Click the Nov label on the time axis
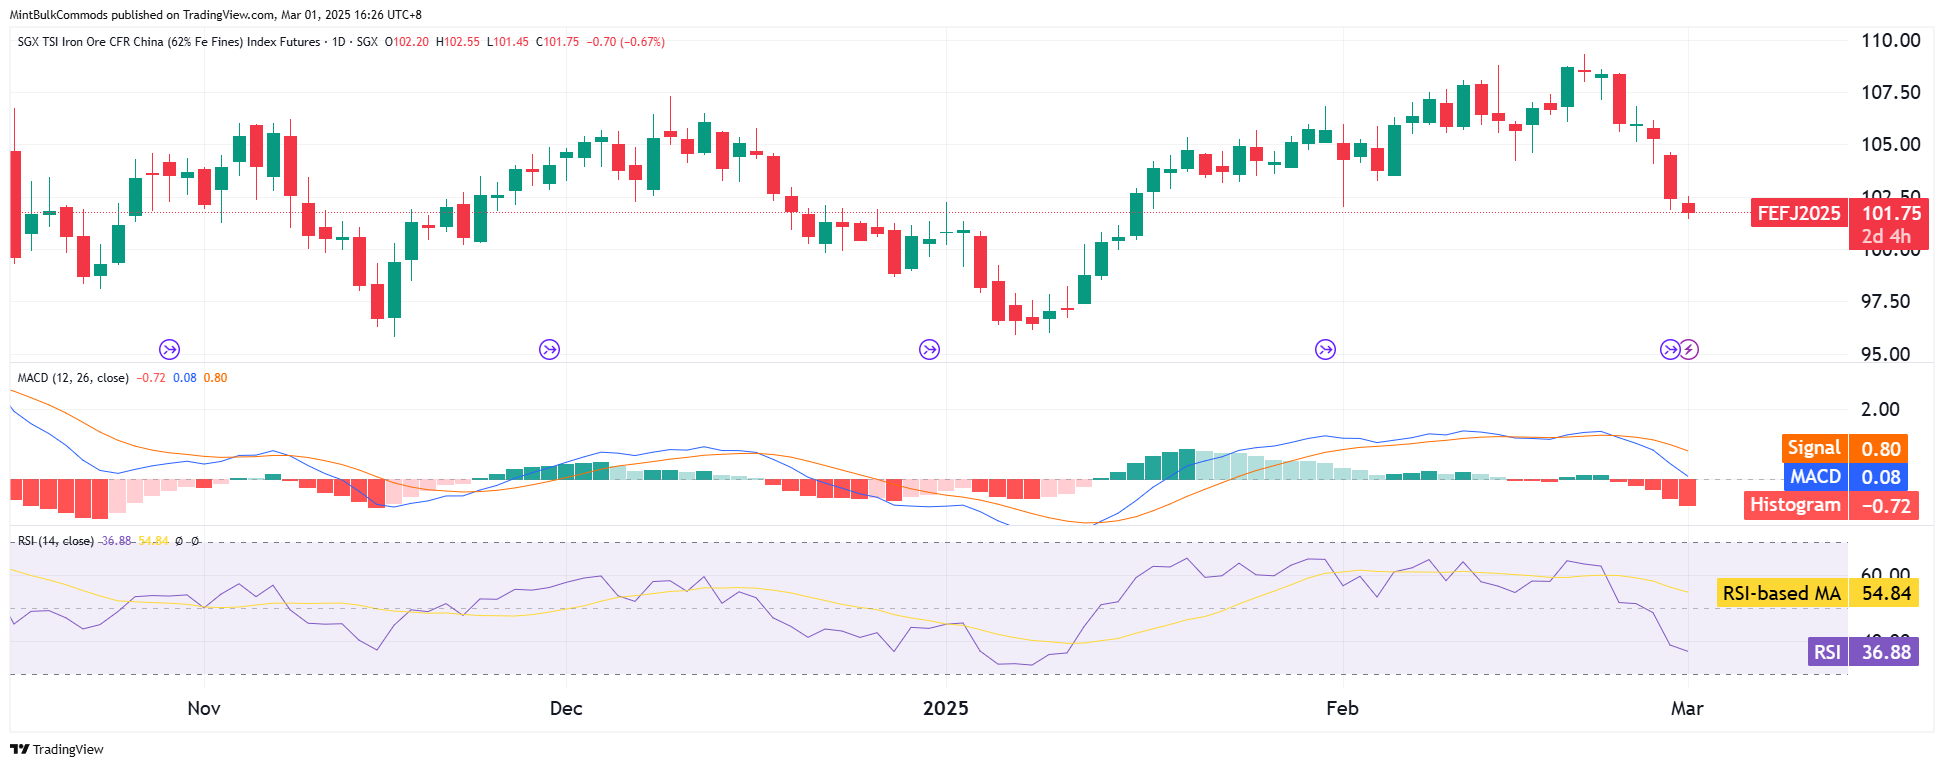This screenshot has width=1944, height=767. (x=204, y=708)
